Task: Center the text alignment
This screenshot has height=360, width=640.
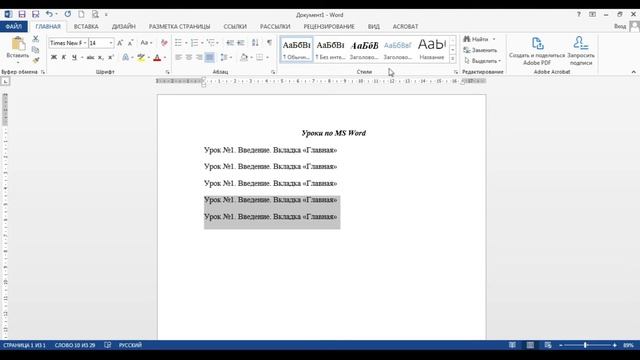Action: [189, 58]
